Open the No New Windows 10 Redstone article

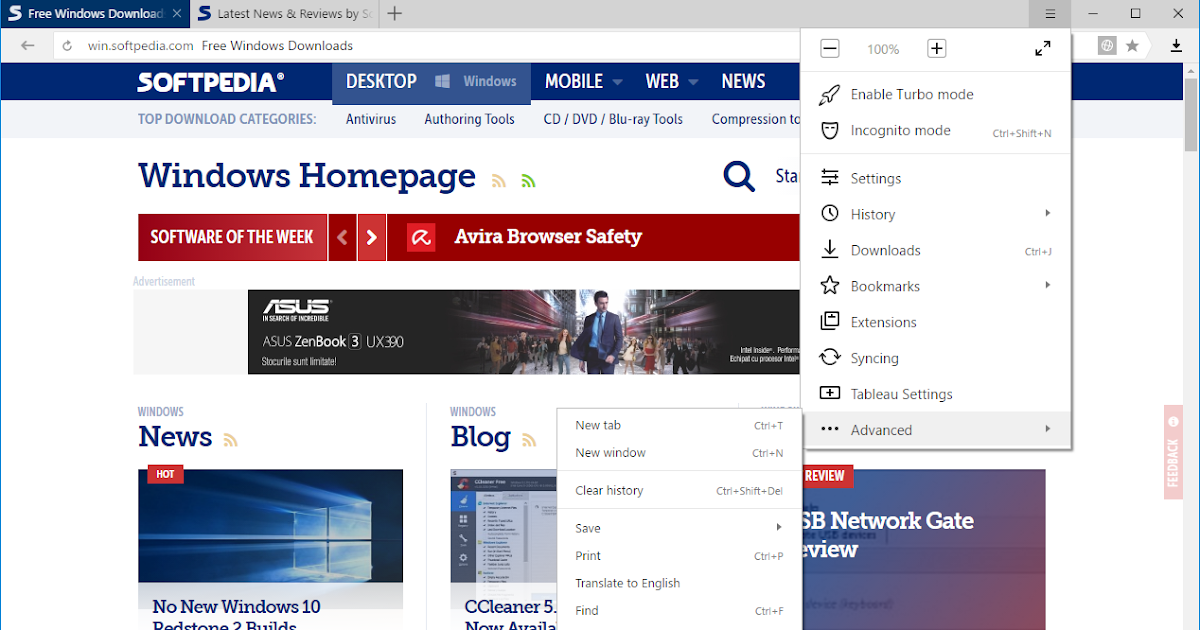tap(237, 615)
